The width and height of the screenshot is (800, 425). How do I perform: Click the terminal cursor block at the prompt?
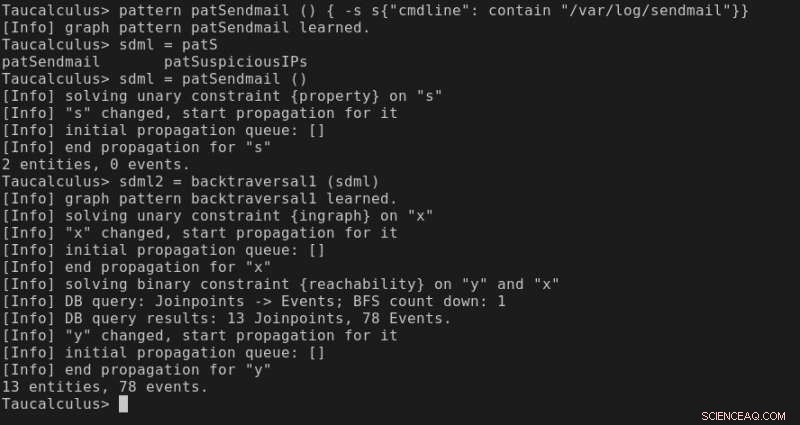coord(123,404)
